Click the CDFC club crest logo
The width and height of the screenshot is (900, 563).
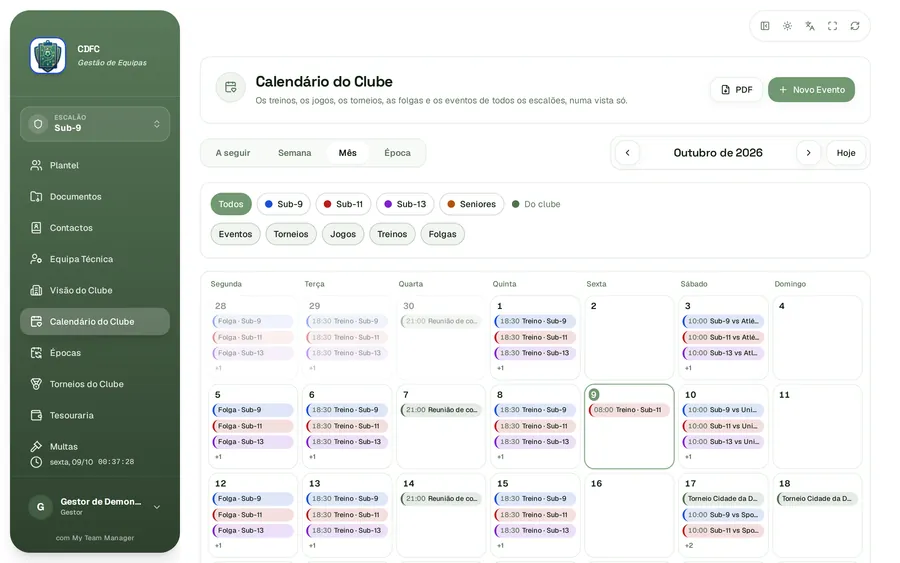pyautogui.click(x=48, y=56)
